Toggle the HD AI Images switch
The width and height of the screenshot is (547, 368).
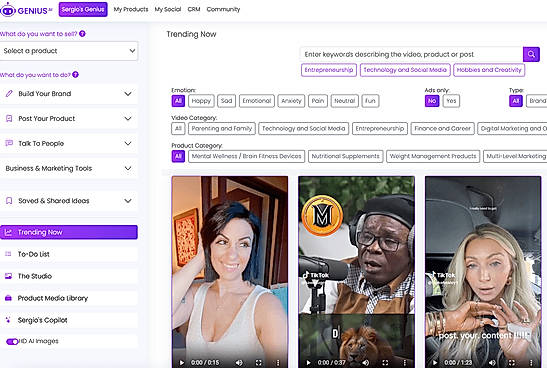point(12,341)
